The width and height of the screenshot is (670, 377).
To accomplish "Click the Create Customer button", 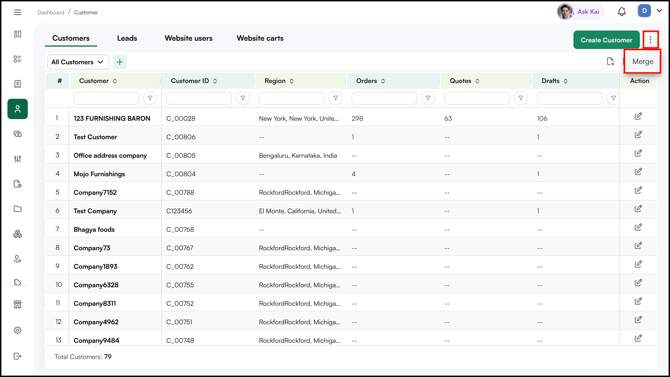I will pyautogui.click(x=606, y=40).
